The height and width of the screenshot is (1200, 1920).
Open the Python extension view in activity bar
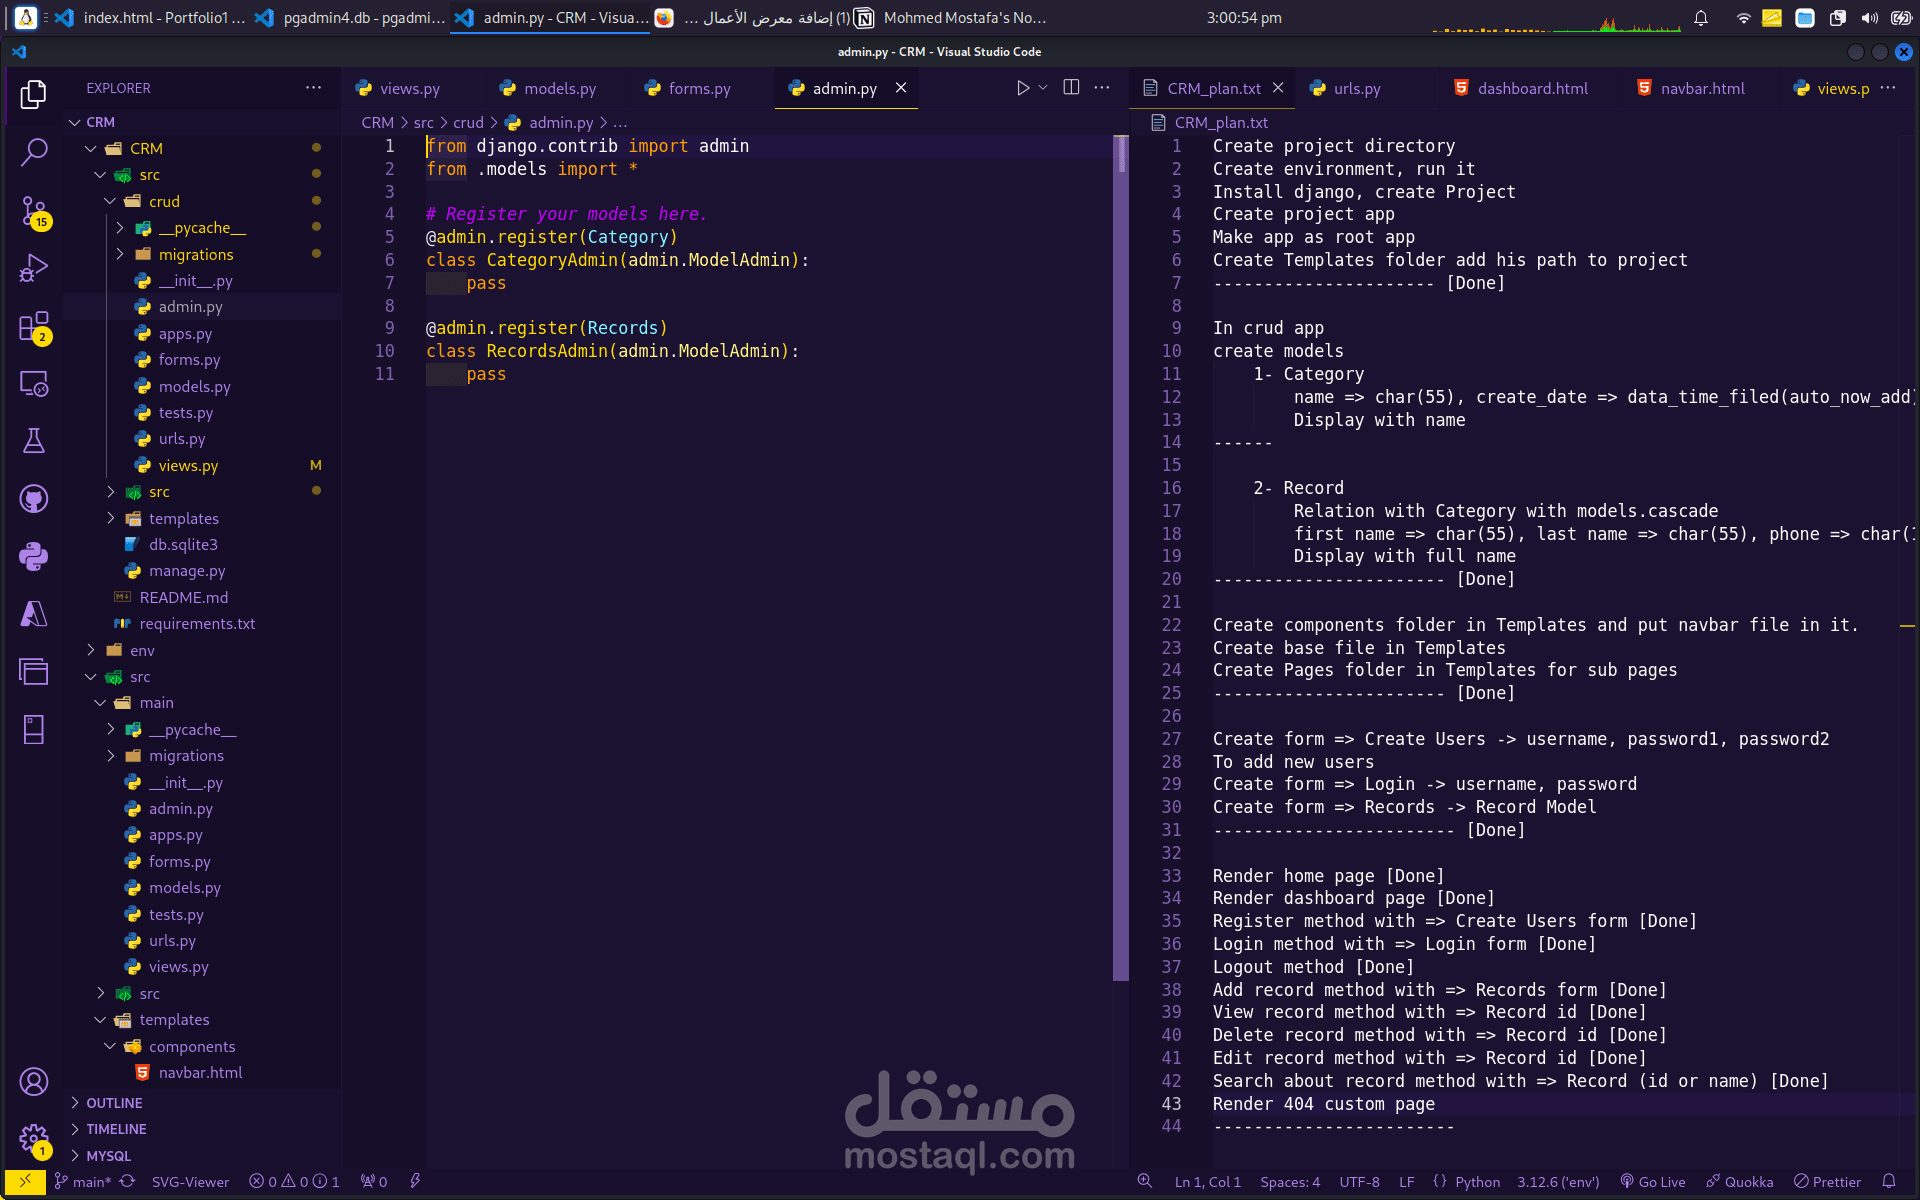click(x=34, y=556)
